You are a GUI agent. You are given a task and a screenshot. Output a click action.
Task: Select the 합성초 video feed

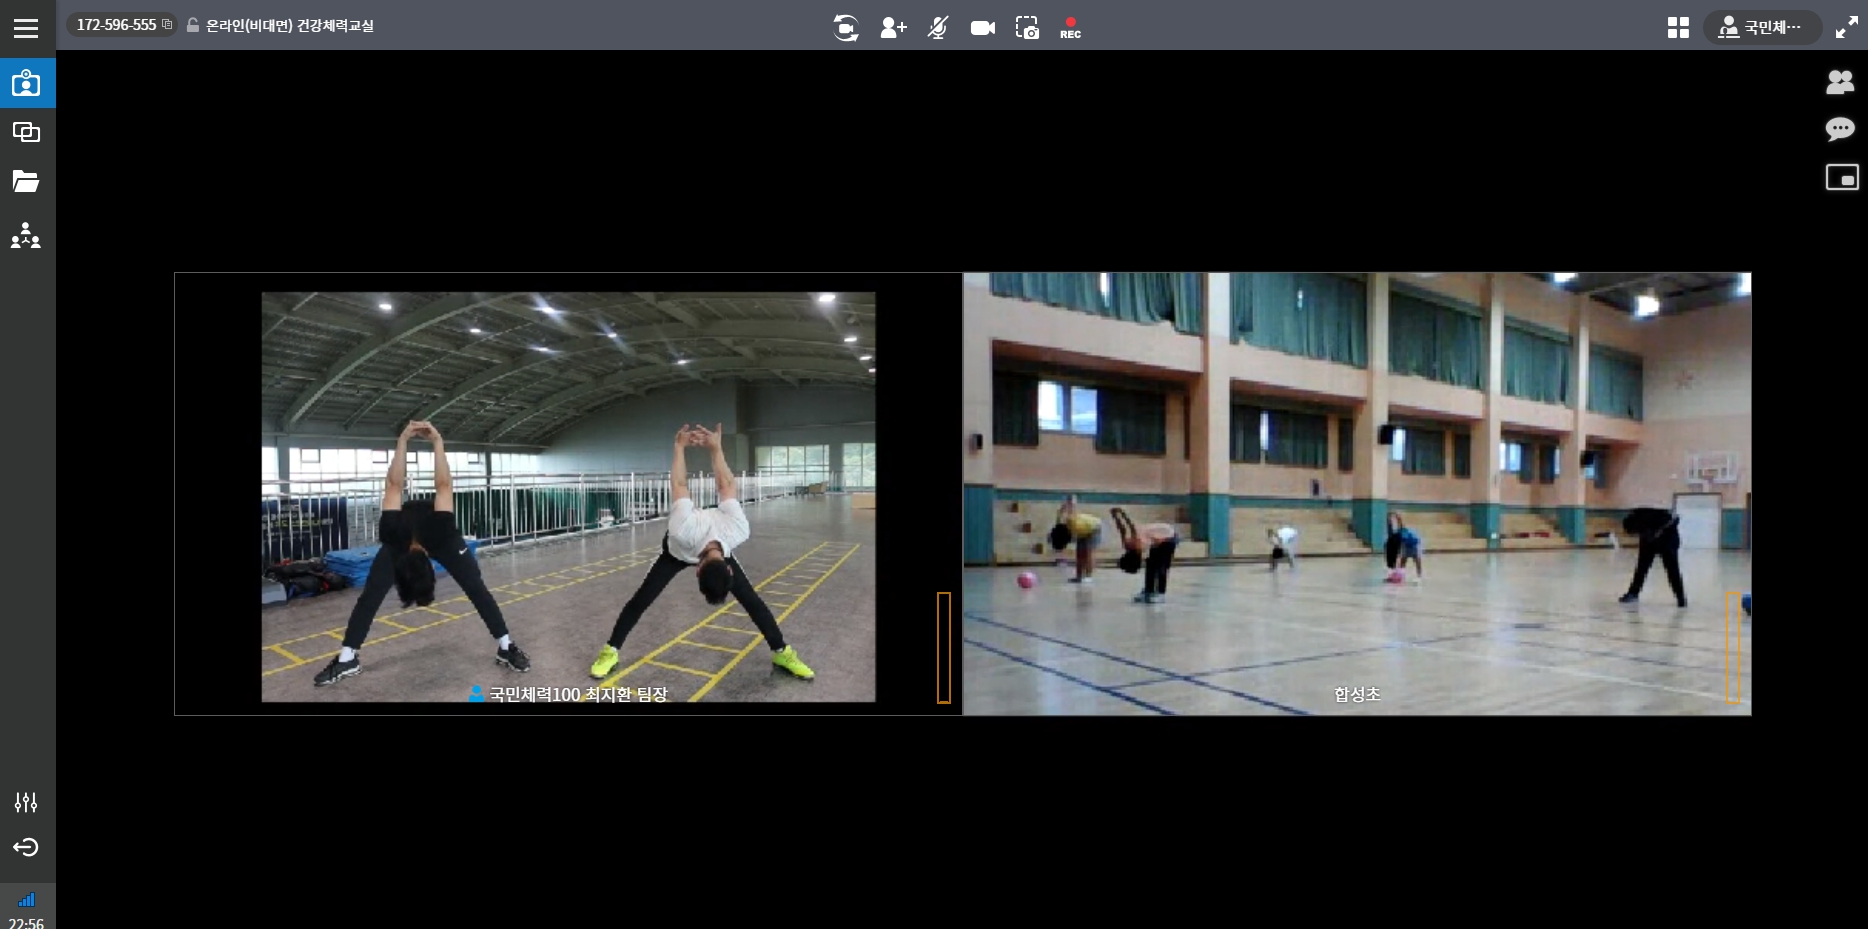(1356, 494)
